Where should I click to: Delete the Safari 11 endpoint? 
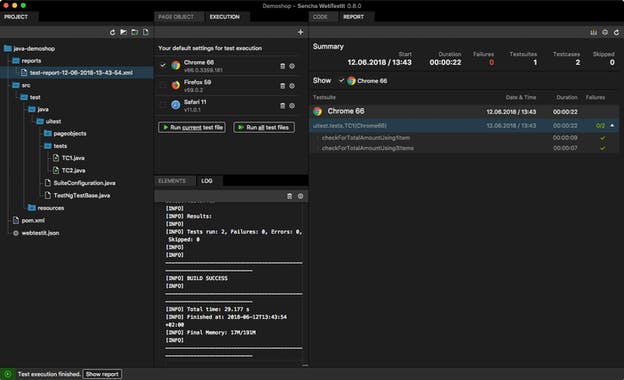point(283,105)
